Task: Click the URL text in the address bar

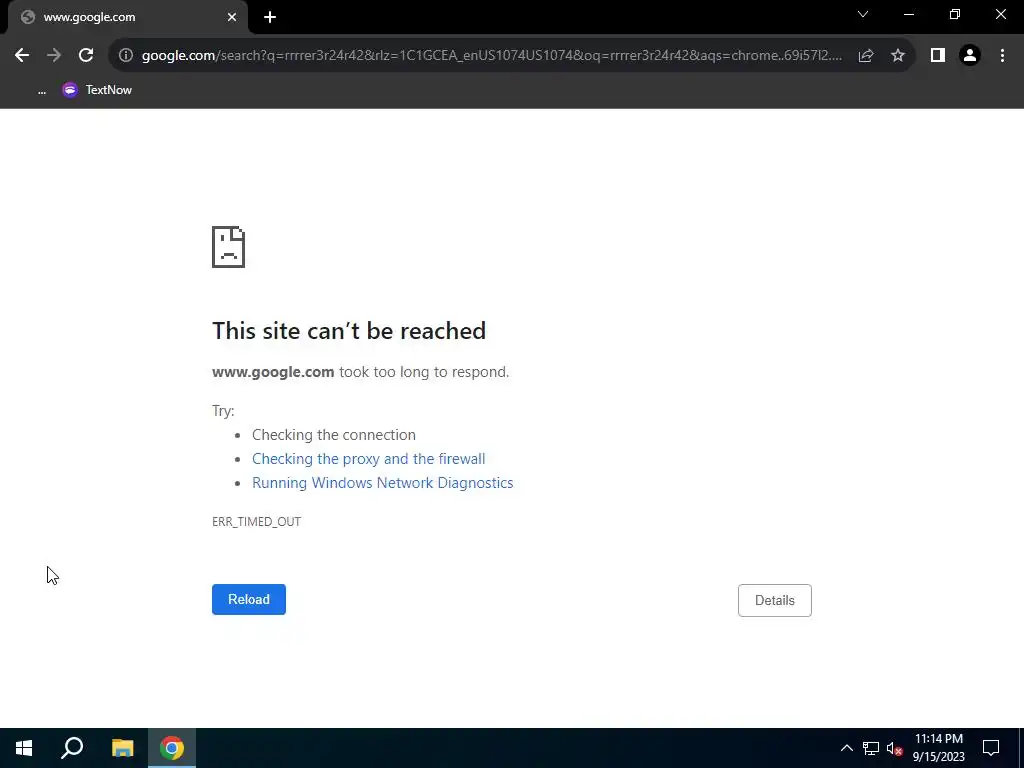Action: tap(492, 56)
